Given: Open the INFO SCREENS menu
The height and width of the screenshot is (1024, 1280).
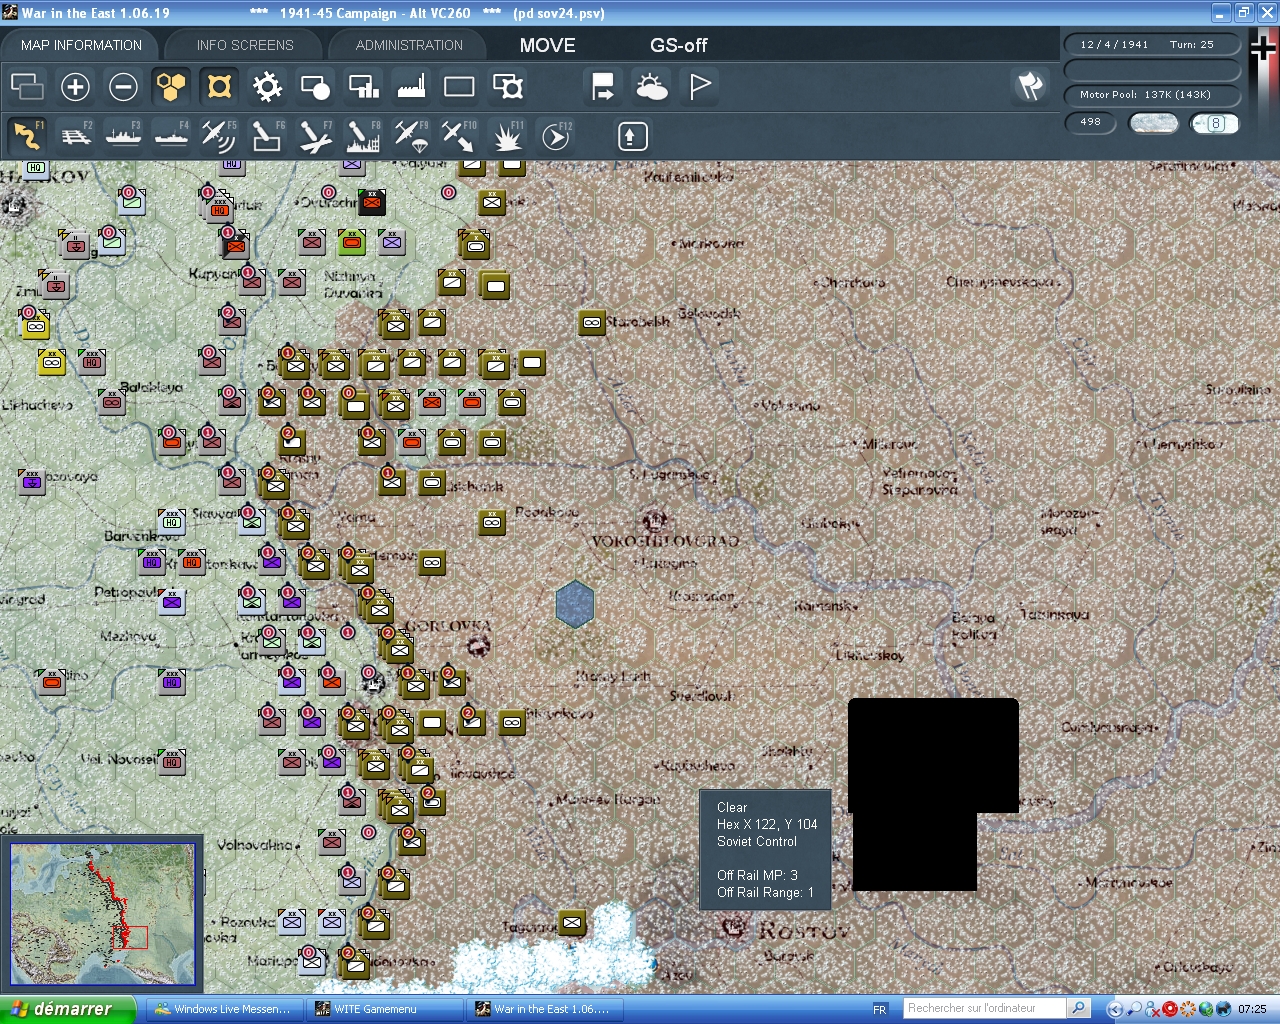Looking at the screenshot, I should pos(243,45).
